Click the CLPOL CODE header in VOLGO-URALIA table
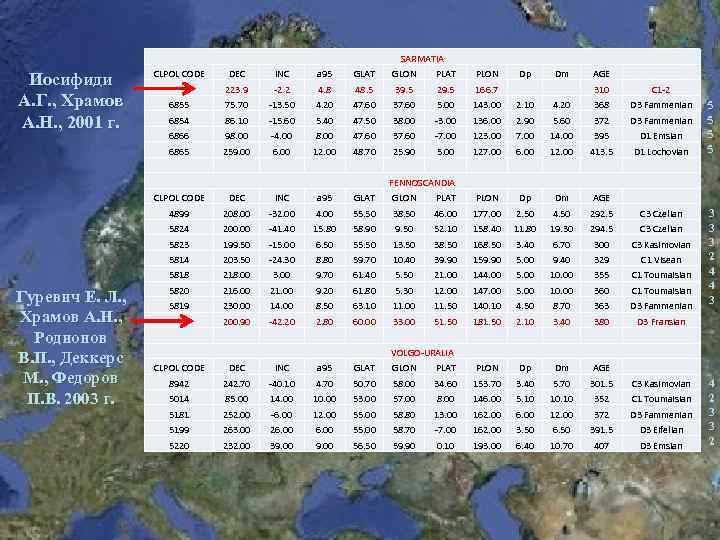 (x=179, y=368)
